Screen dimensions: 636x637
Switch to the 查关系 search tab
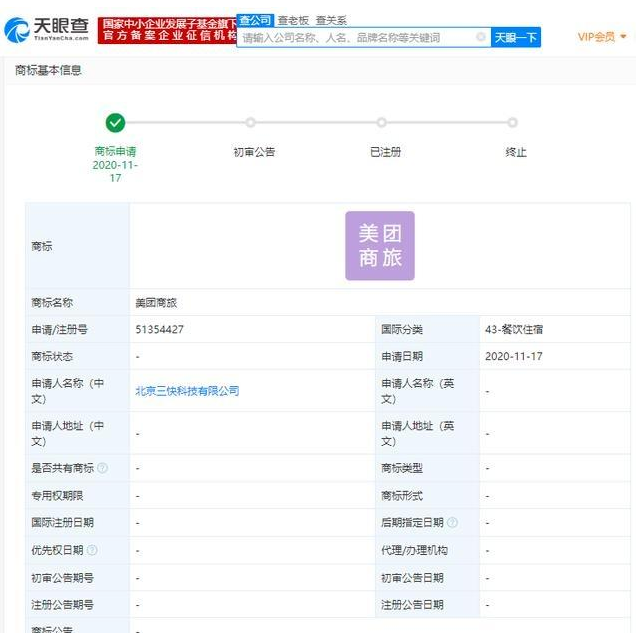331,20
